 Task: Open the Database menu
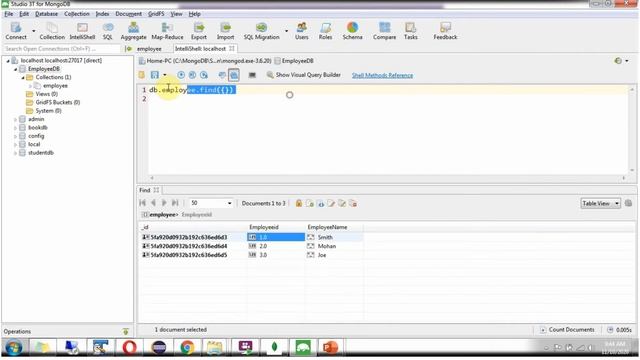46,14
